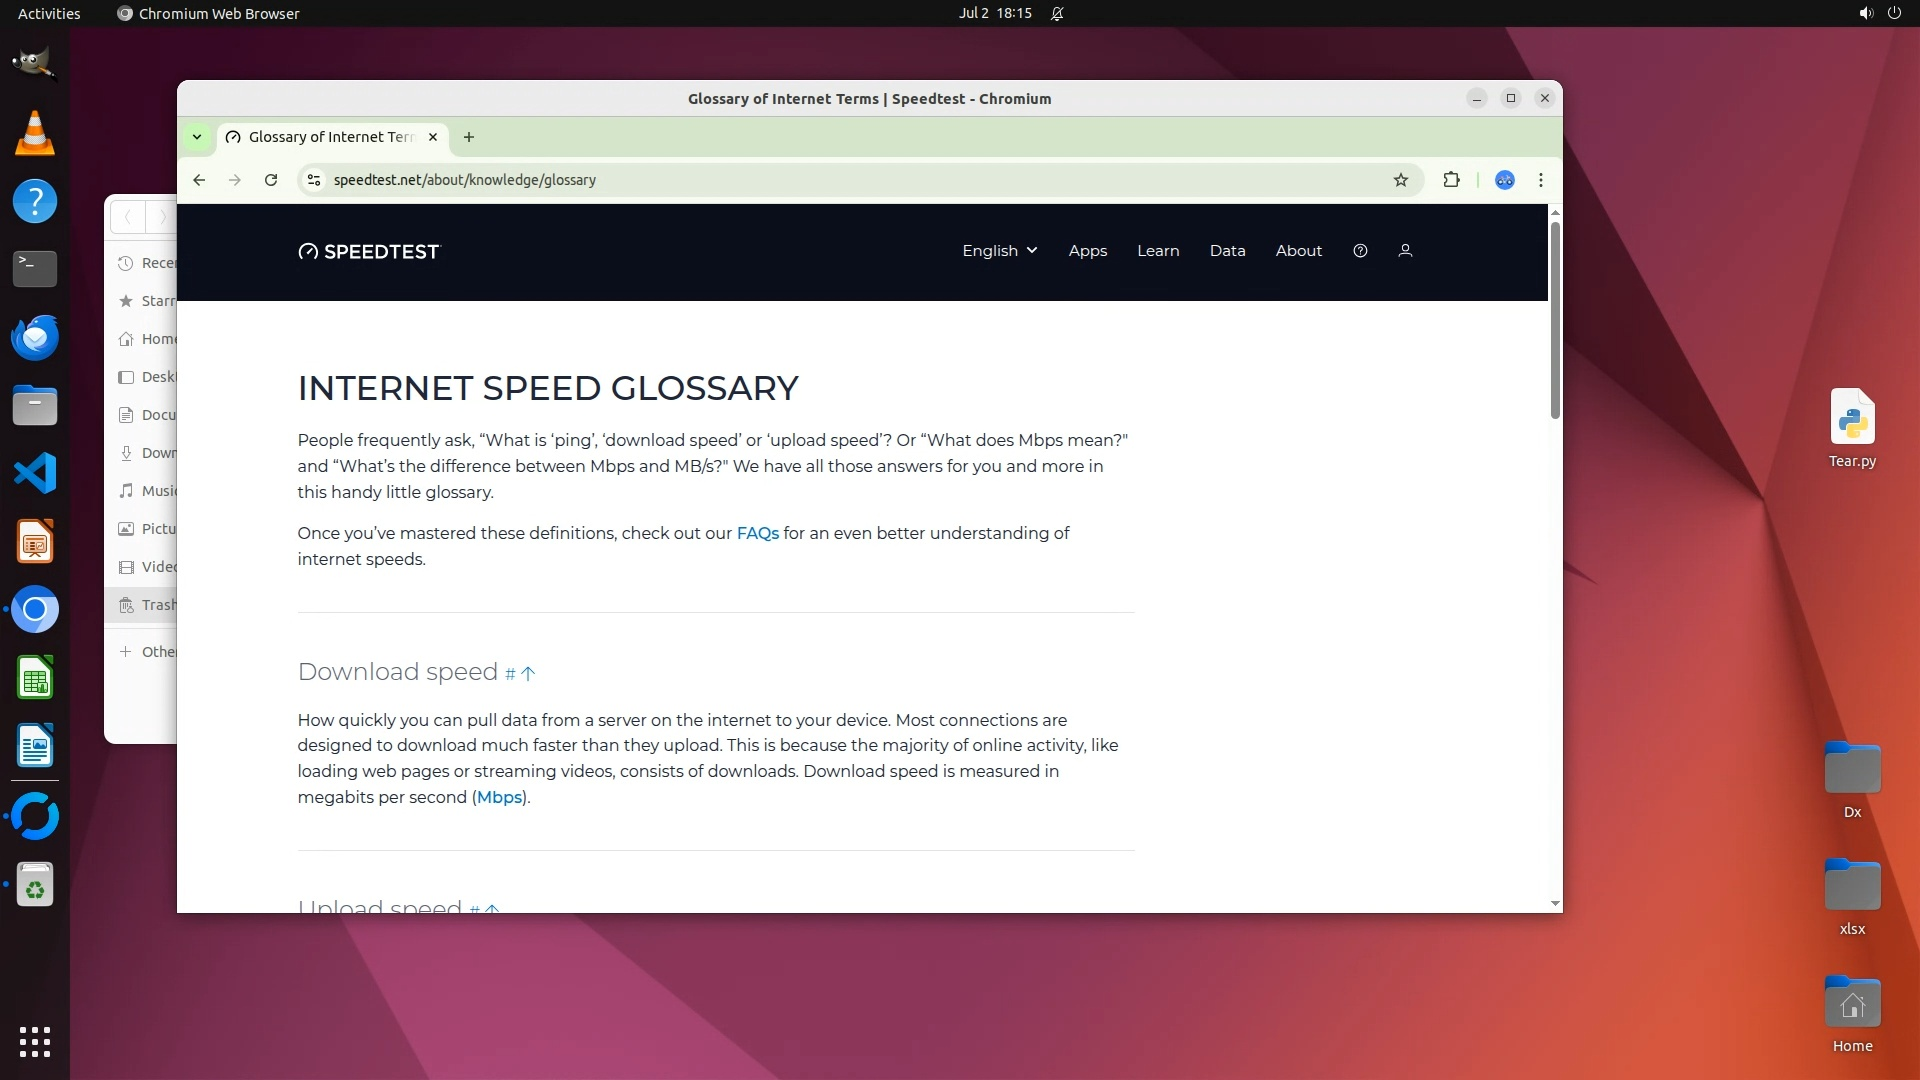Open Chromium's three-dot menu
The height and width of the screenshot is (1080, 1920).
point(1540,180)
